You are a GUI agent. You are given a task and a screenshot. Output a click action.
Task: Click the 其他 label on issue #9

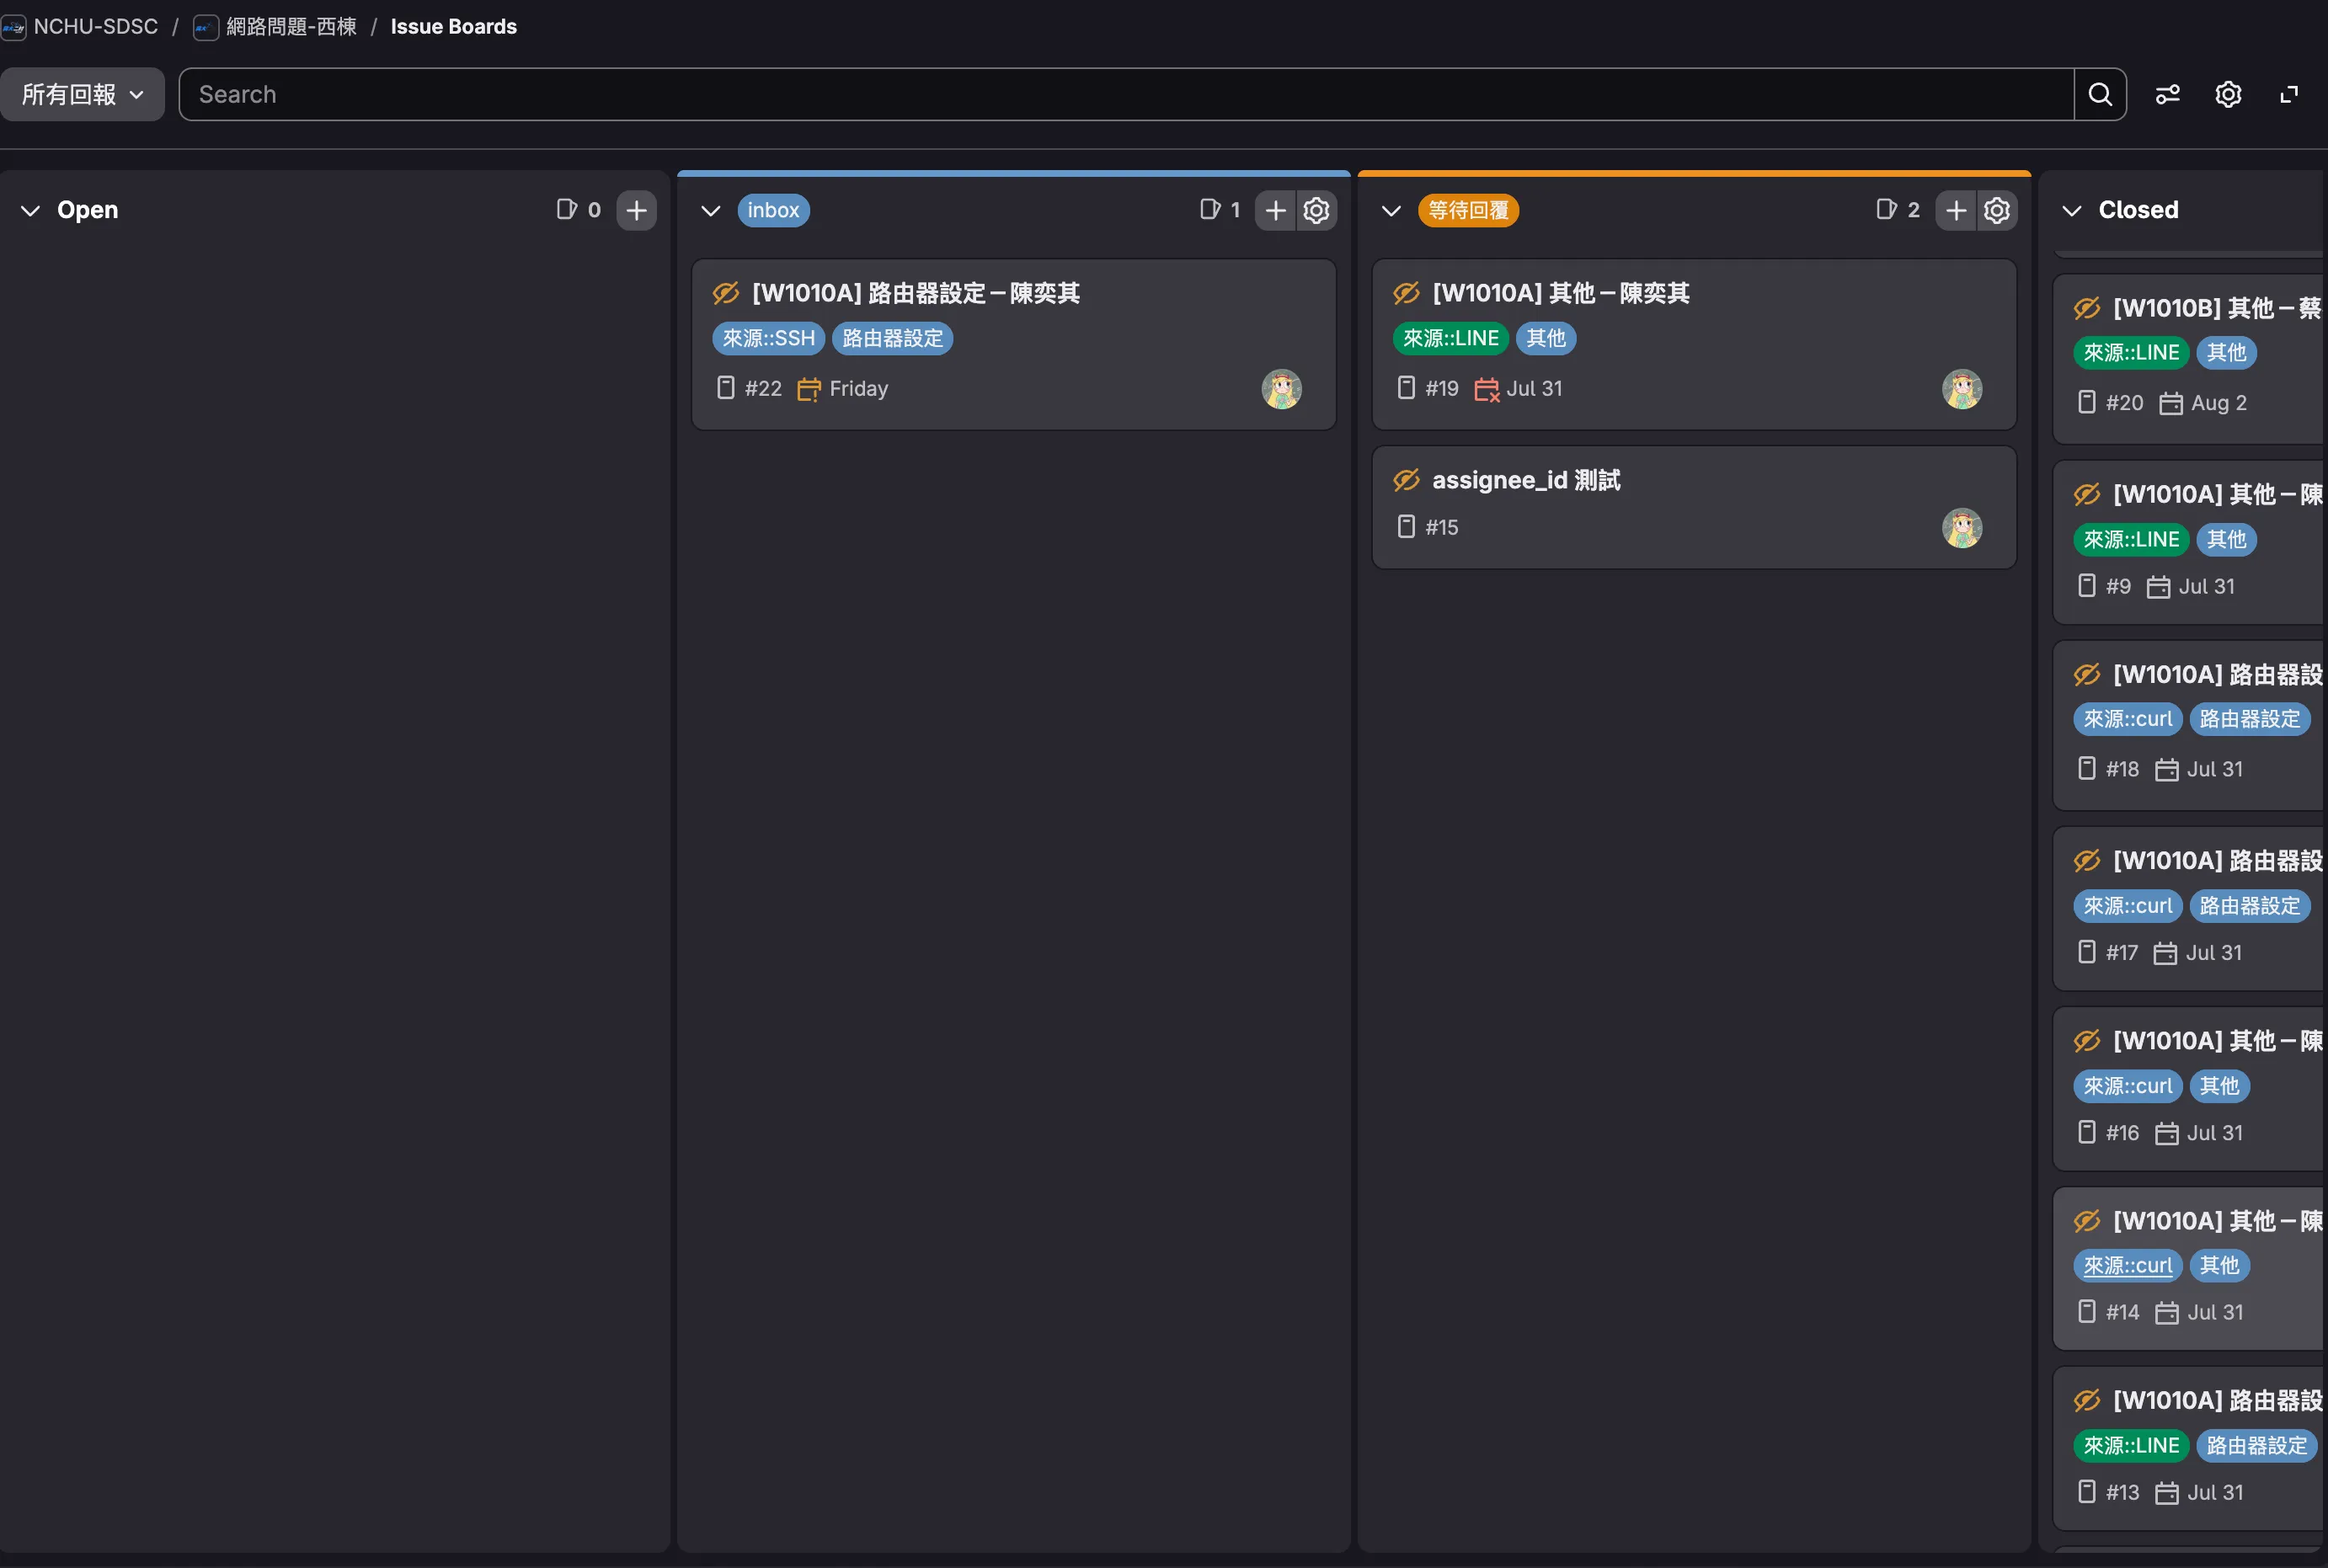tap(2226, 539)
